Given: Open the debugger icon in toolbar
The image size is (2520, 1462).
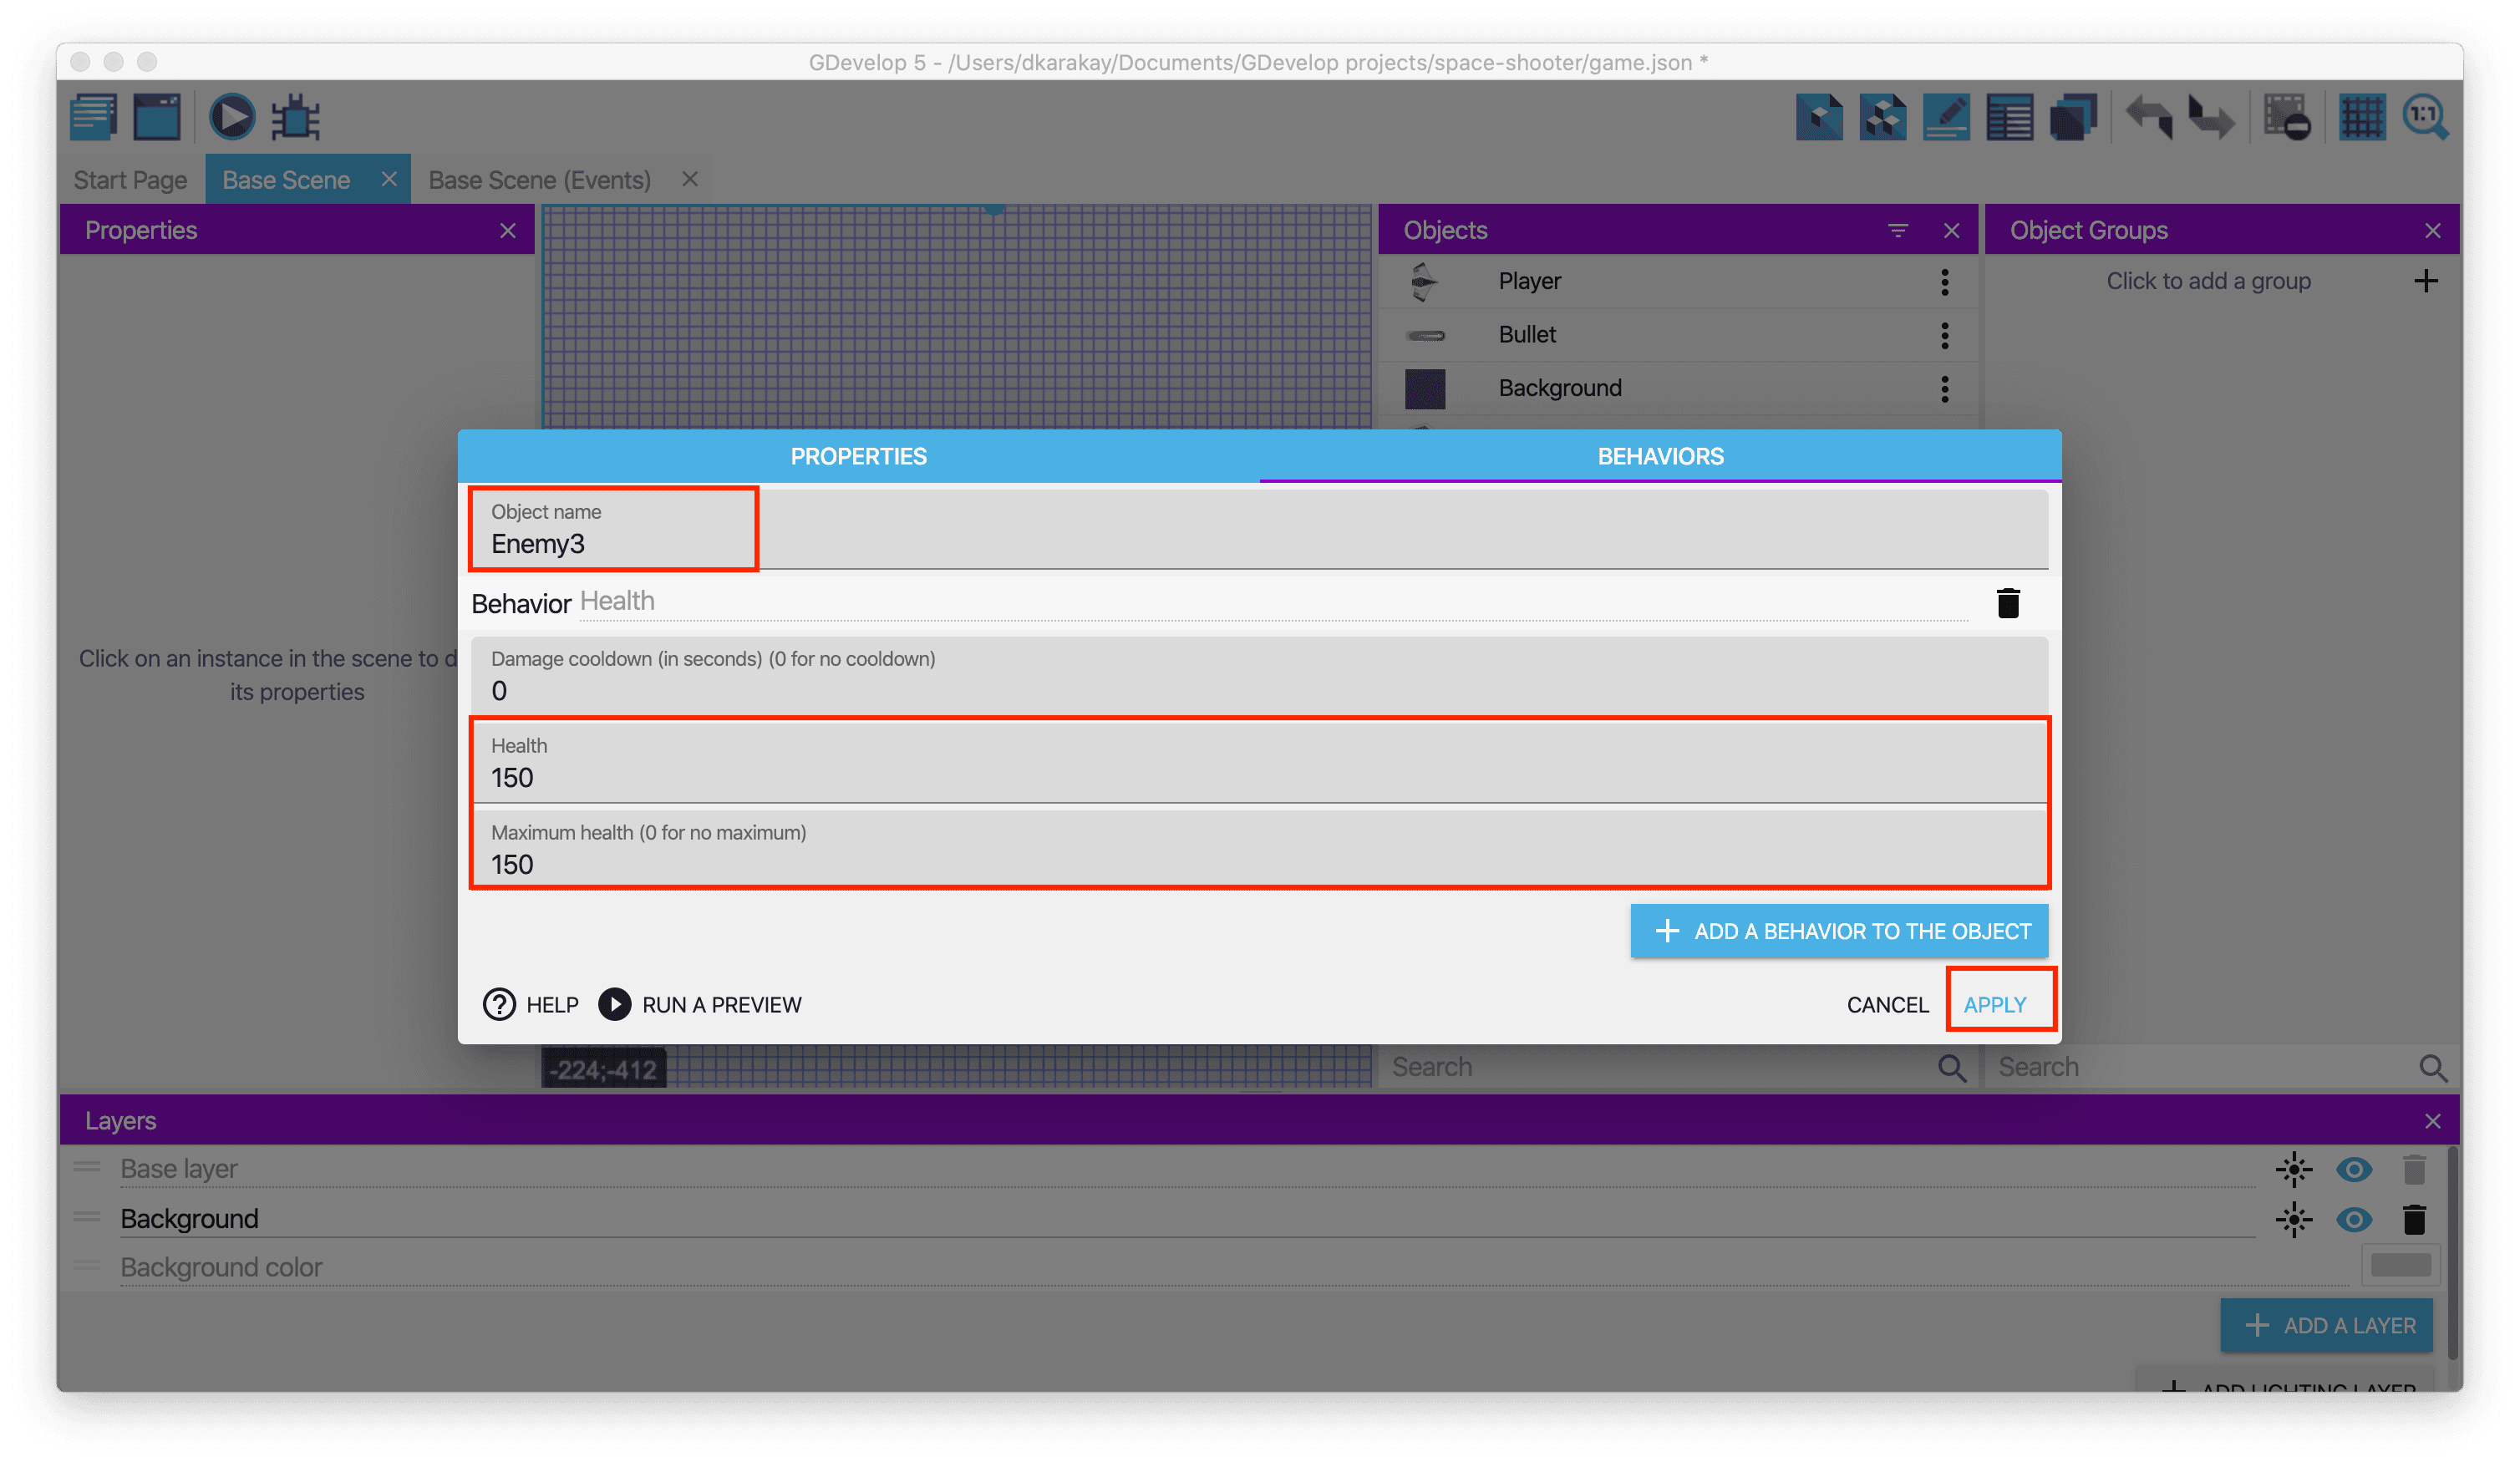Looking at the screenshot, I should point(296,117).
